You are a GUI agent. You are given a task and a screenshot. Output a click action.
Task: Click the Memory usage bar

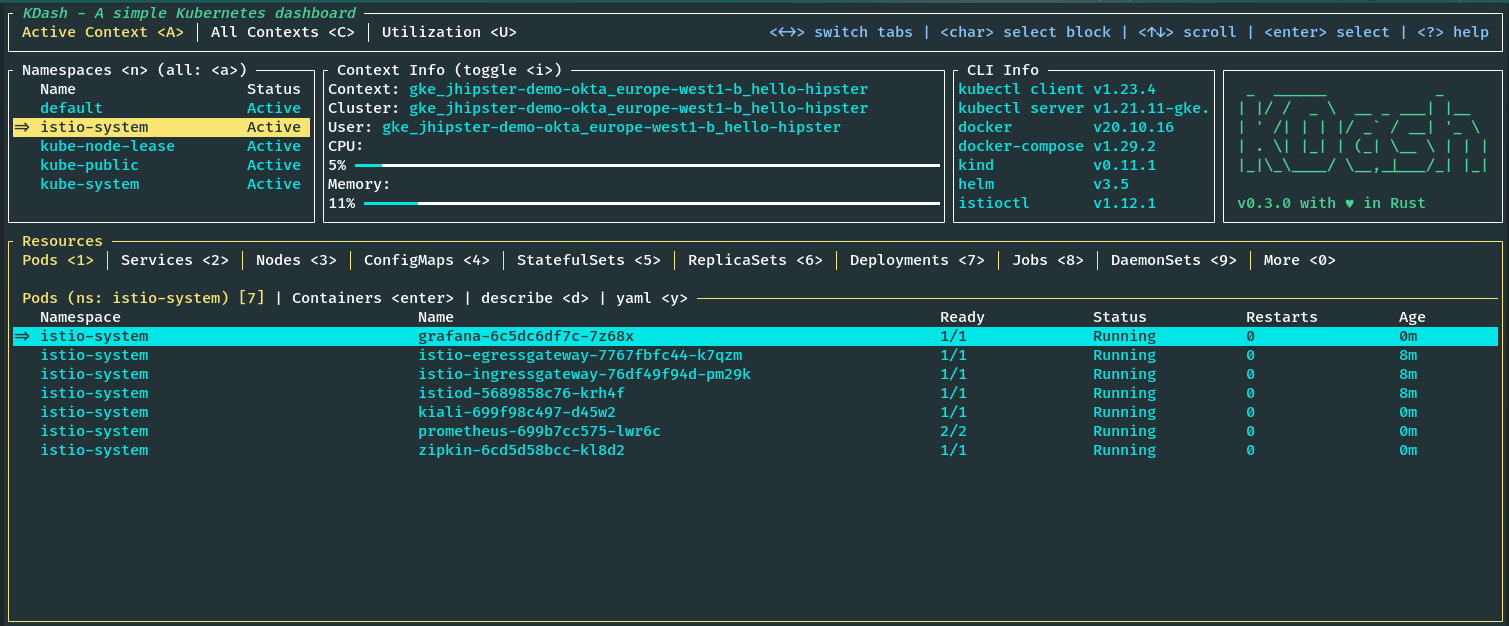651,203
